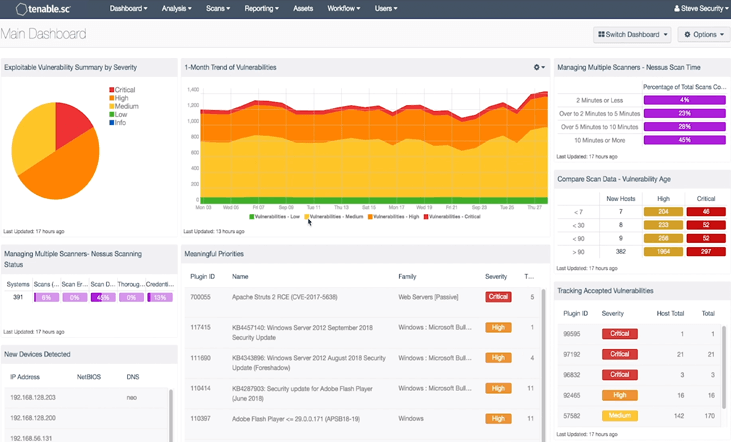731x442 pixels.
Task: Sort accepted vulnerabilities by Host Total
Action: point(670,313)
